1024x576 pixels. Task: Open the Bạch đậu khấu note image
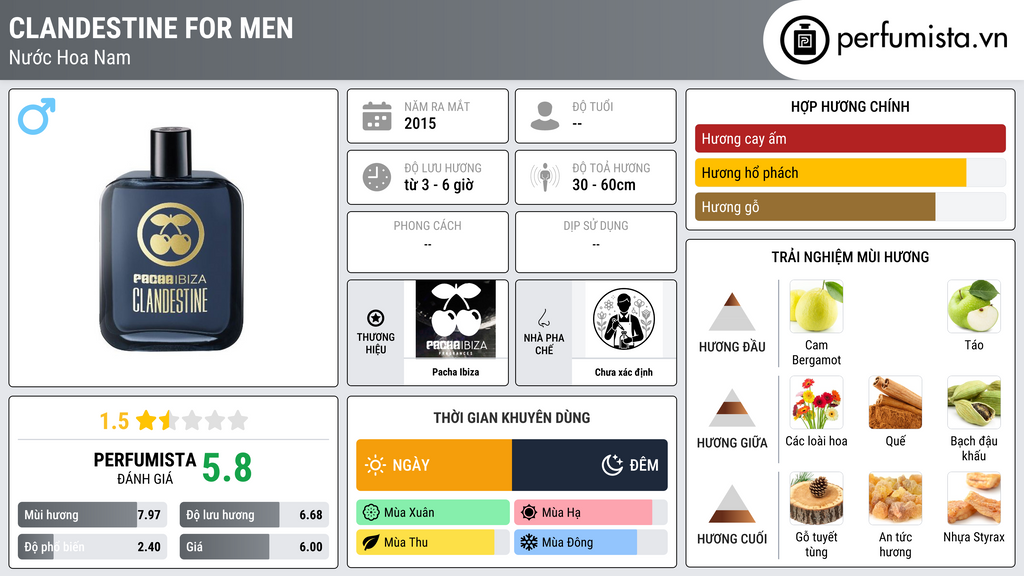(x=974, y=403)
